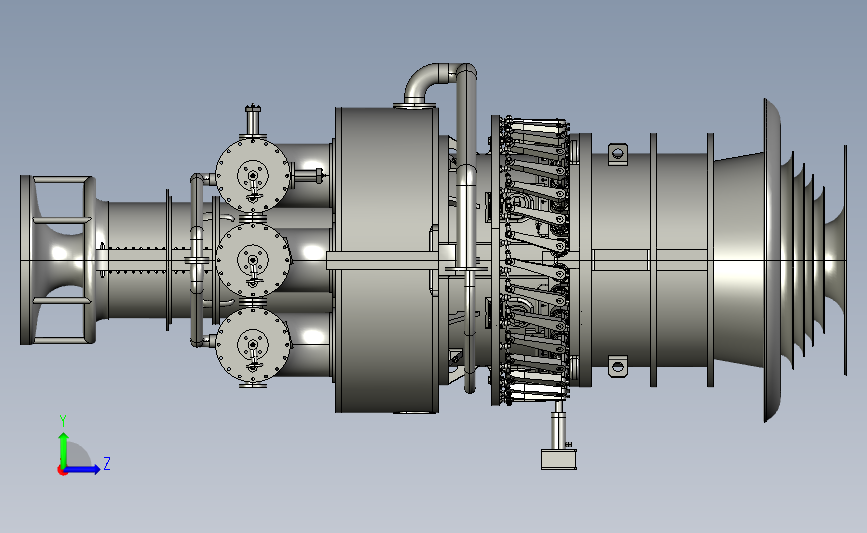
Task: Click the blue Z axis arrow of the triad
Action: tap(83, 470)
